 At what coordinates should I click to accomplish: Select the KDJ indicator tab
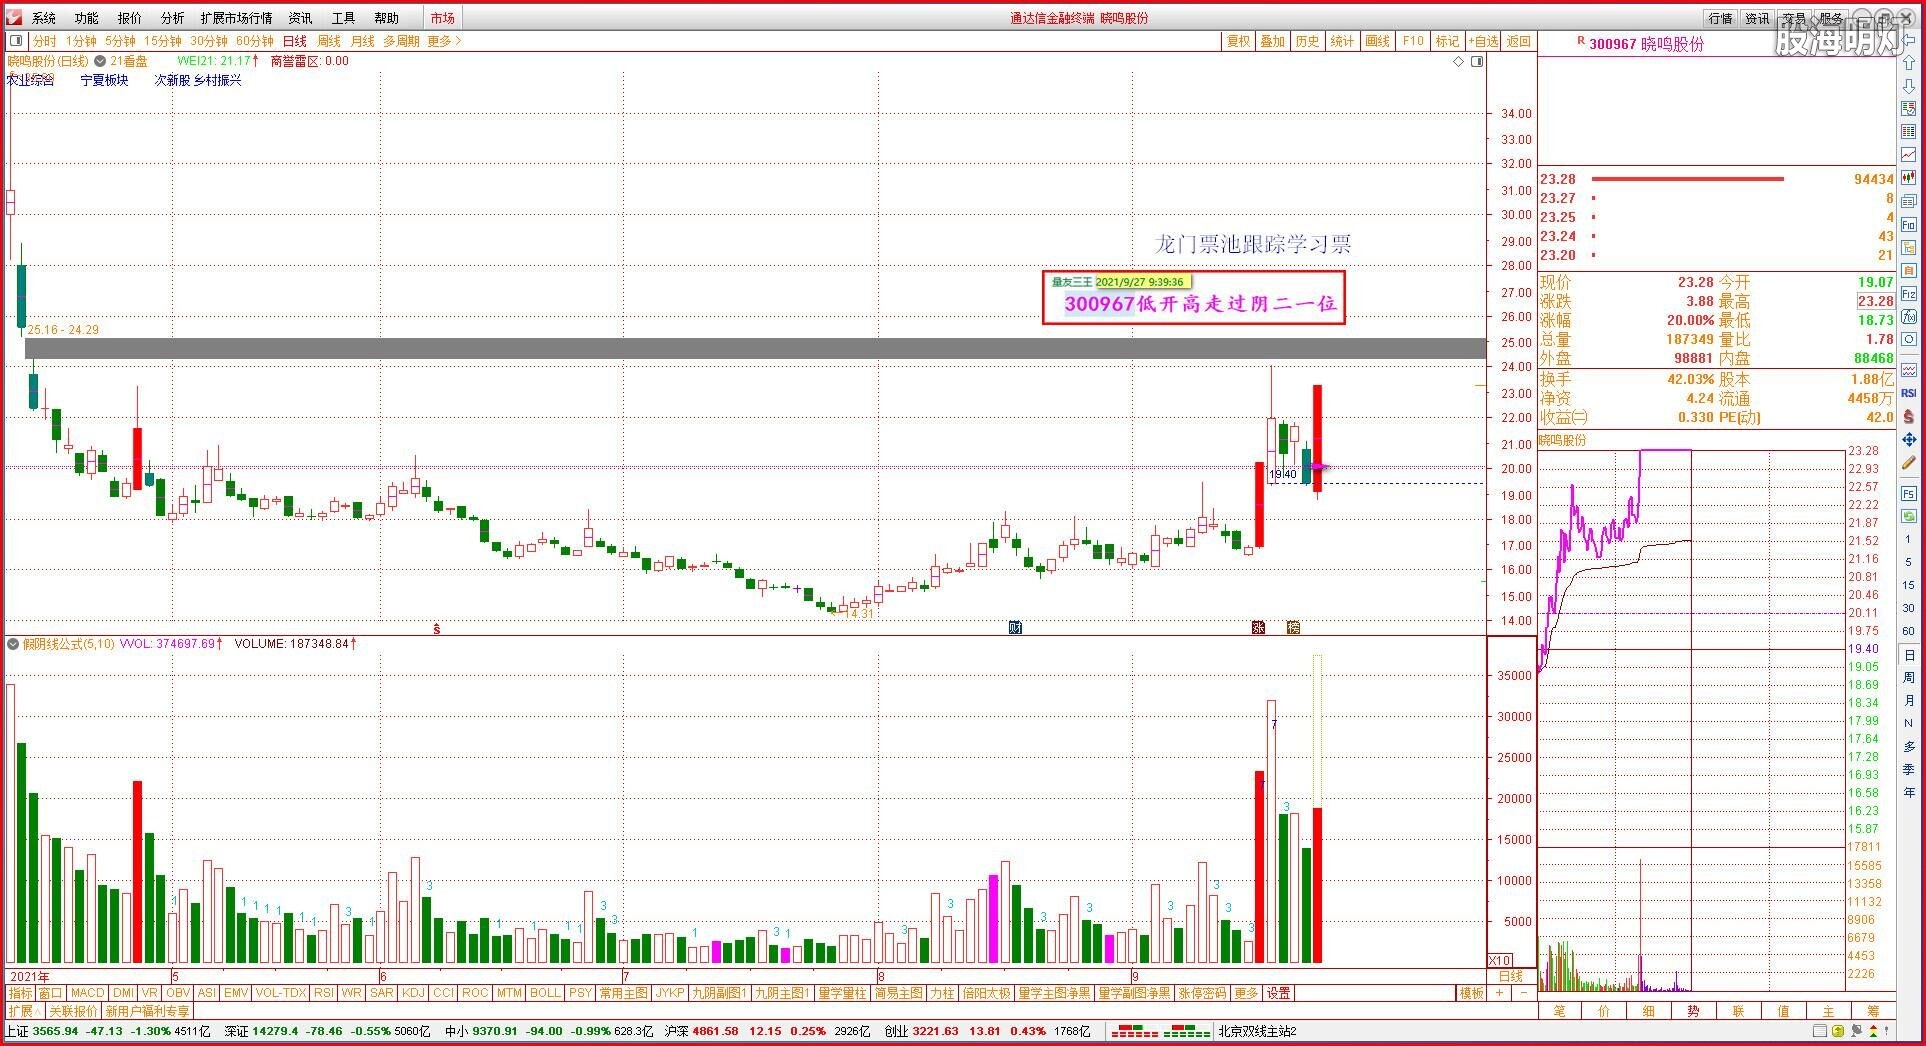coord(413,993)
